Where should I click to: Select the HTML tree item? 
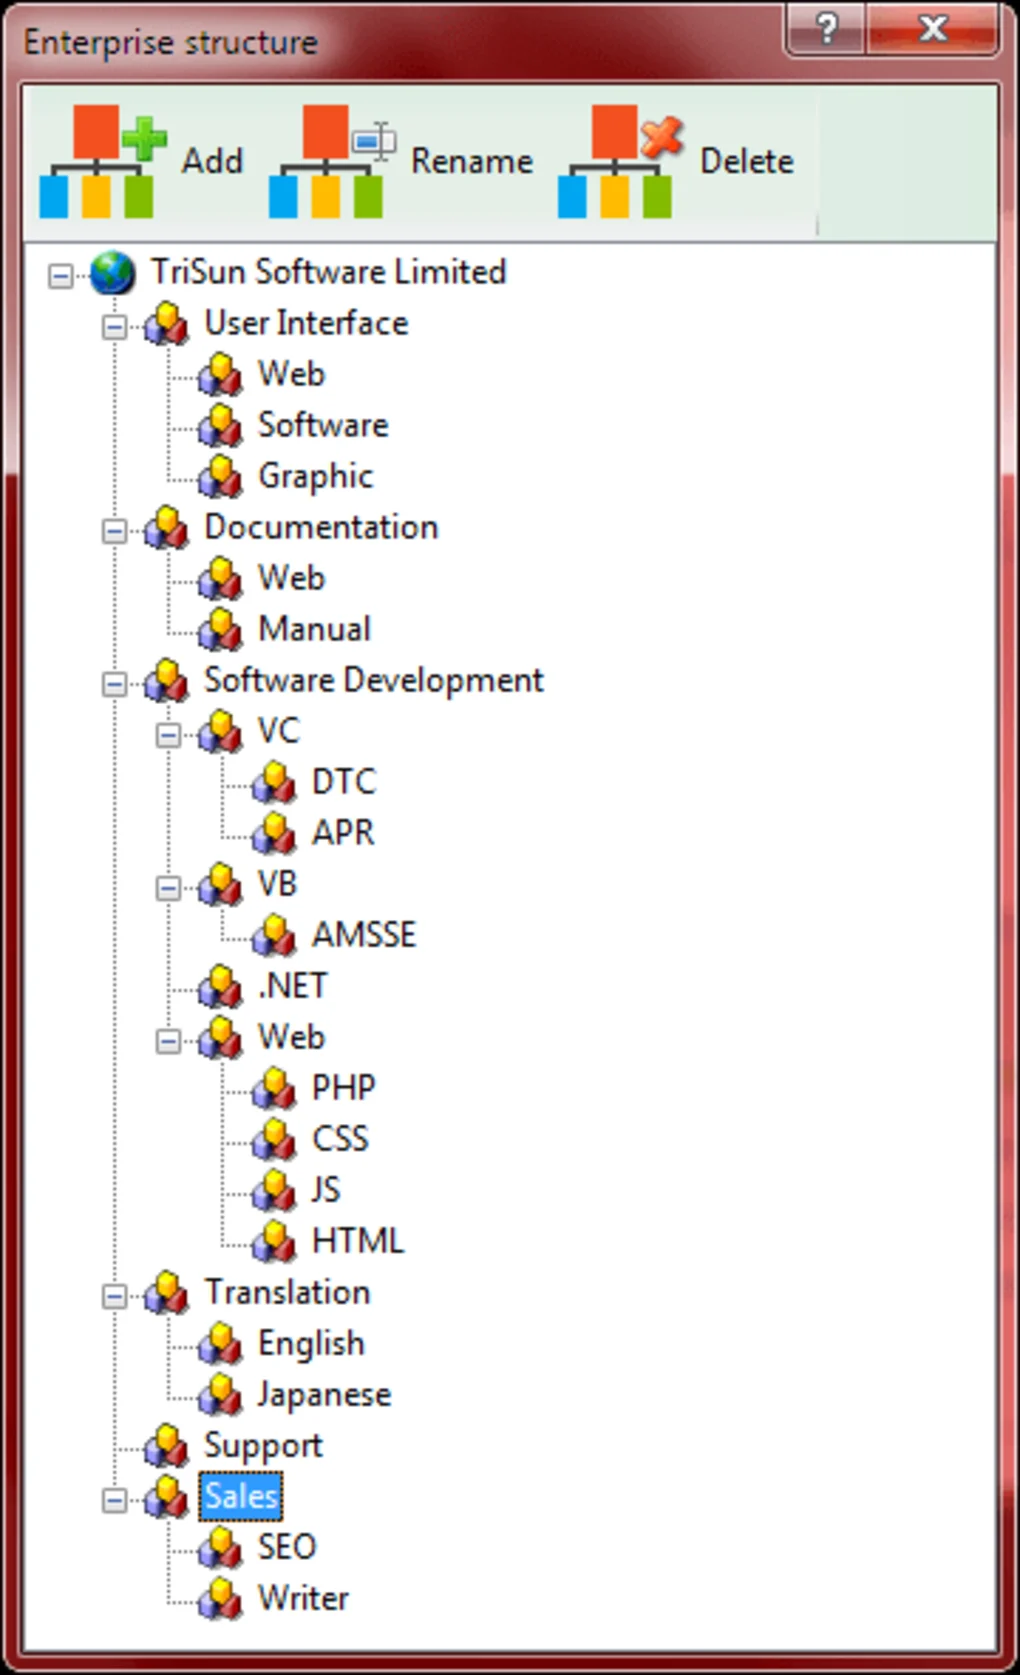click(x=358, y=1241)
